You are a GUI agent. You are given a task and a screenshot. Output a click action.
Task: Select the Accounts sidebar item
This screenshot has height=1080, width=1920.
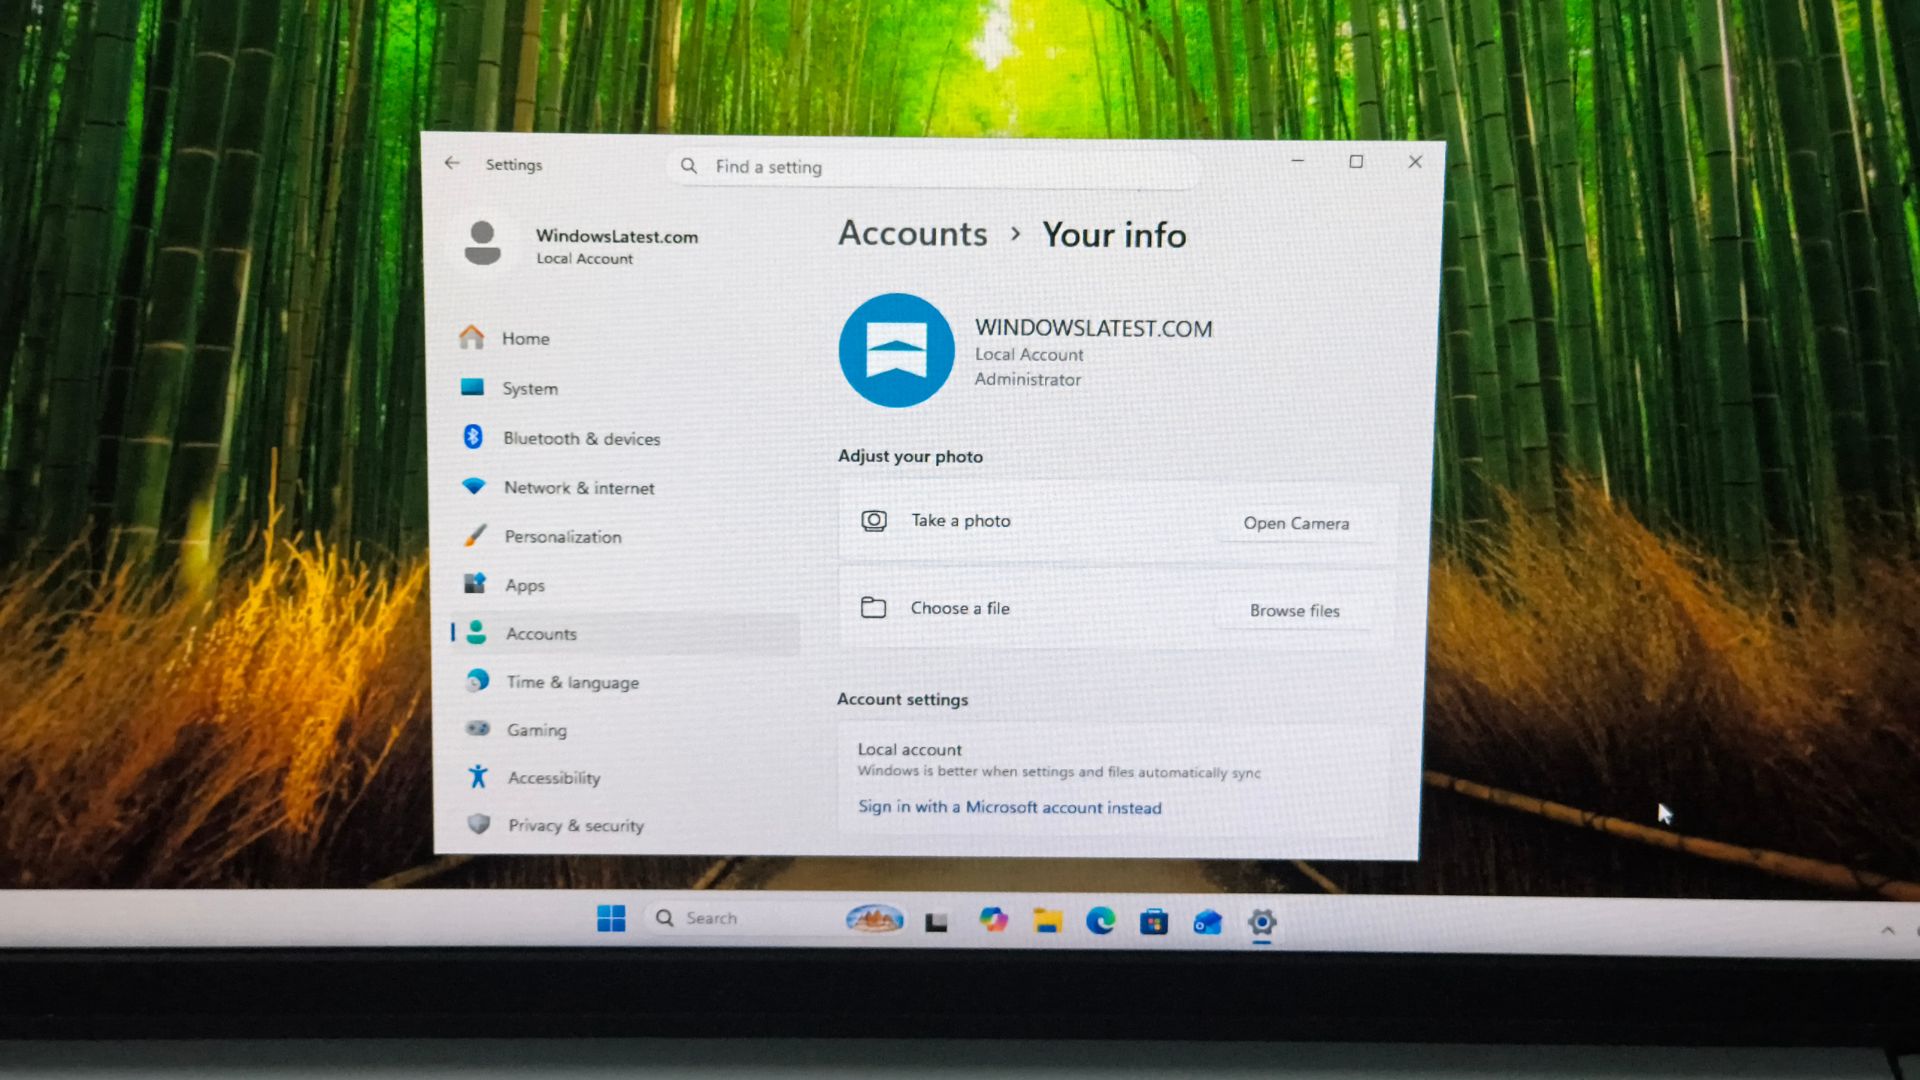(626, 633)
